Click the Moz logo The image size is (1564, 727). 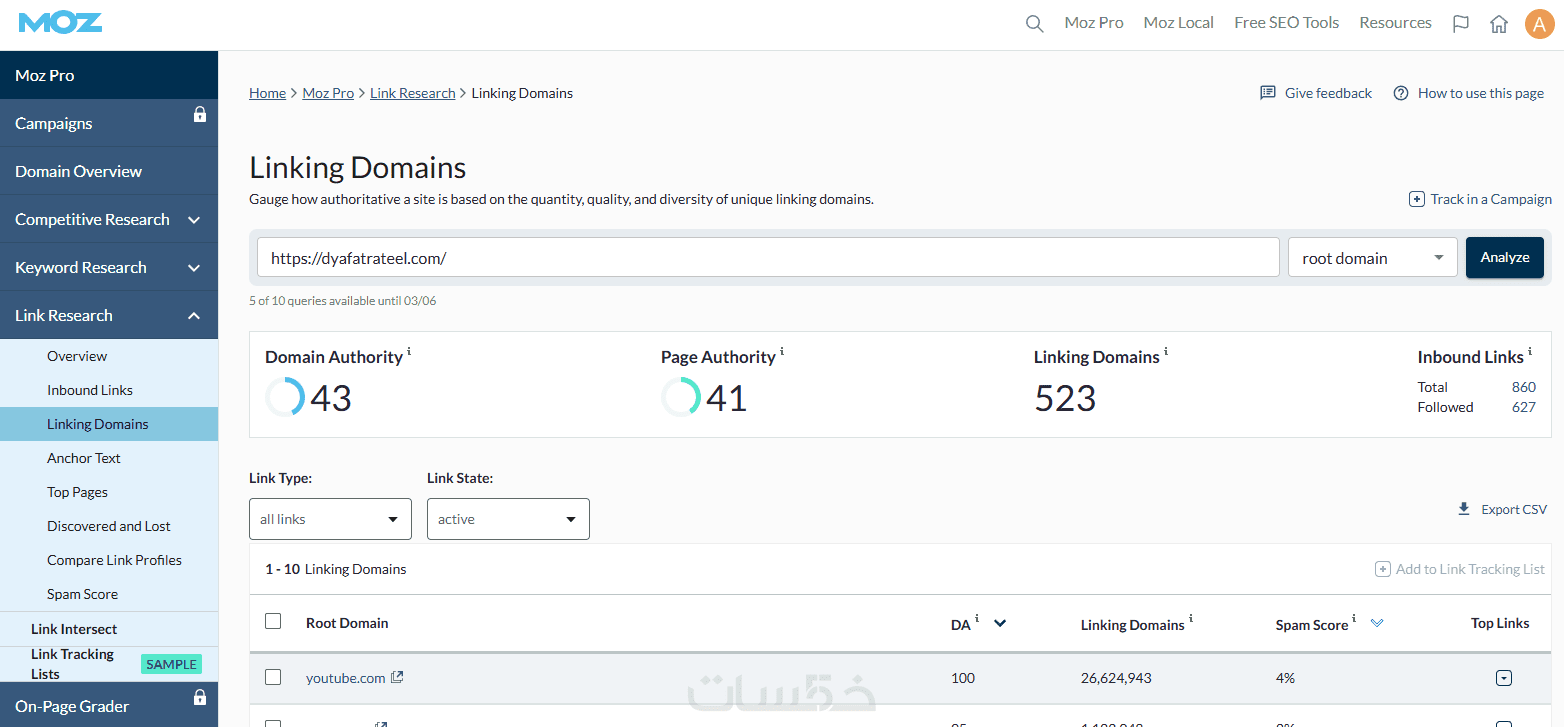coord(60,23)
